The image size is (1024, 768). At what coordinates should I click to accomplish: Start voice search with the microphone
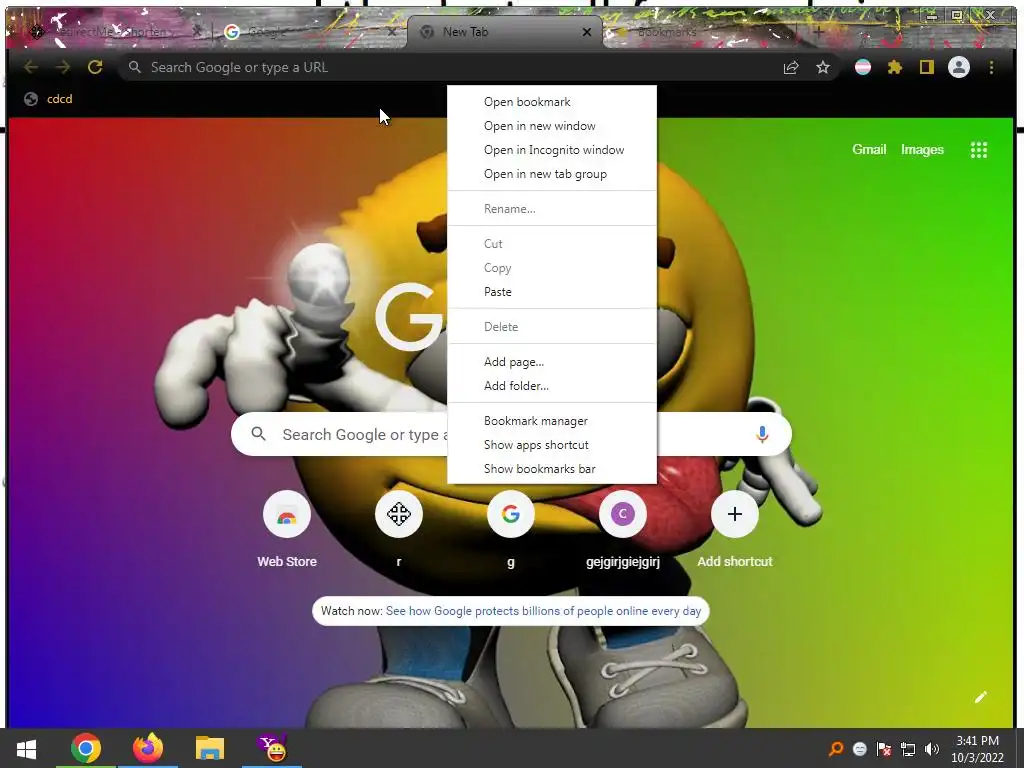click(x=761, y=434)
